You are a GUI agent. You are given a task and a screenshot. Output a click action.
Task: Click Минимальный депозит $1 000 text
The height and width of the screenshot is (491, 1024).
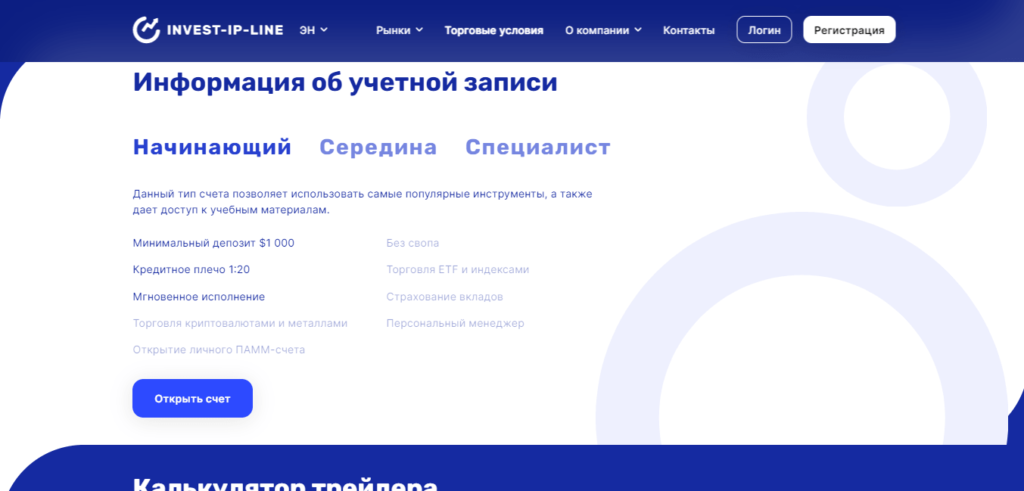214,243
